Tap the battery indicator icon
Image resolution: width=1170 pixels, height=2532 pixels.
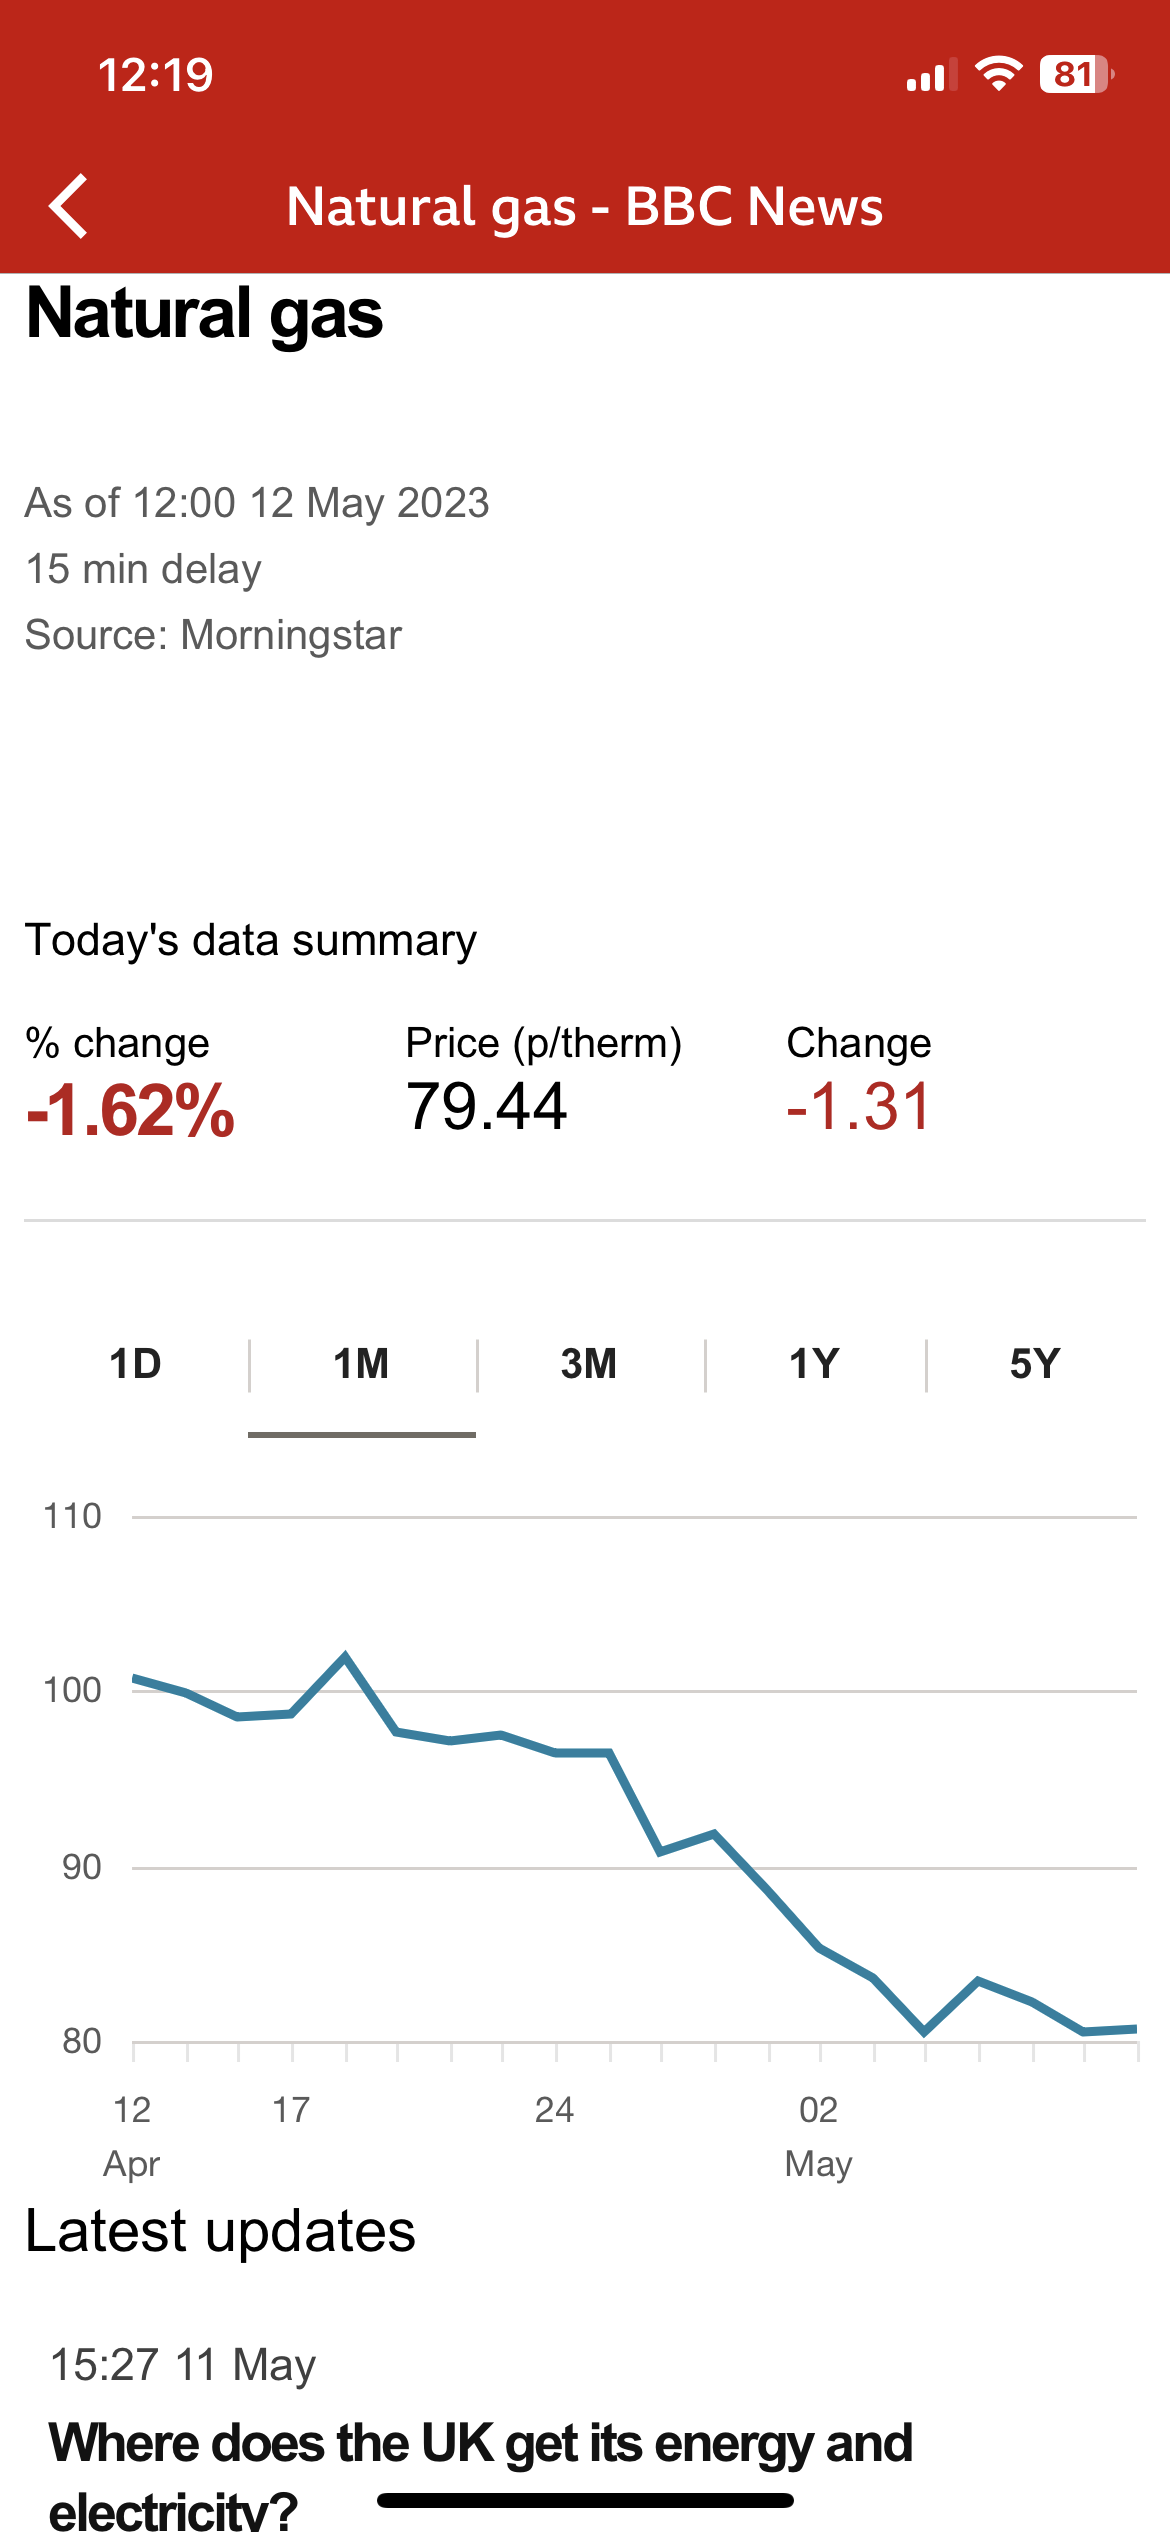(x=1076, y=74)
